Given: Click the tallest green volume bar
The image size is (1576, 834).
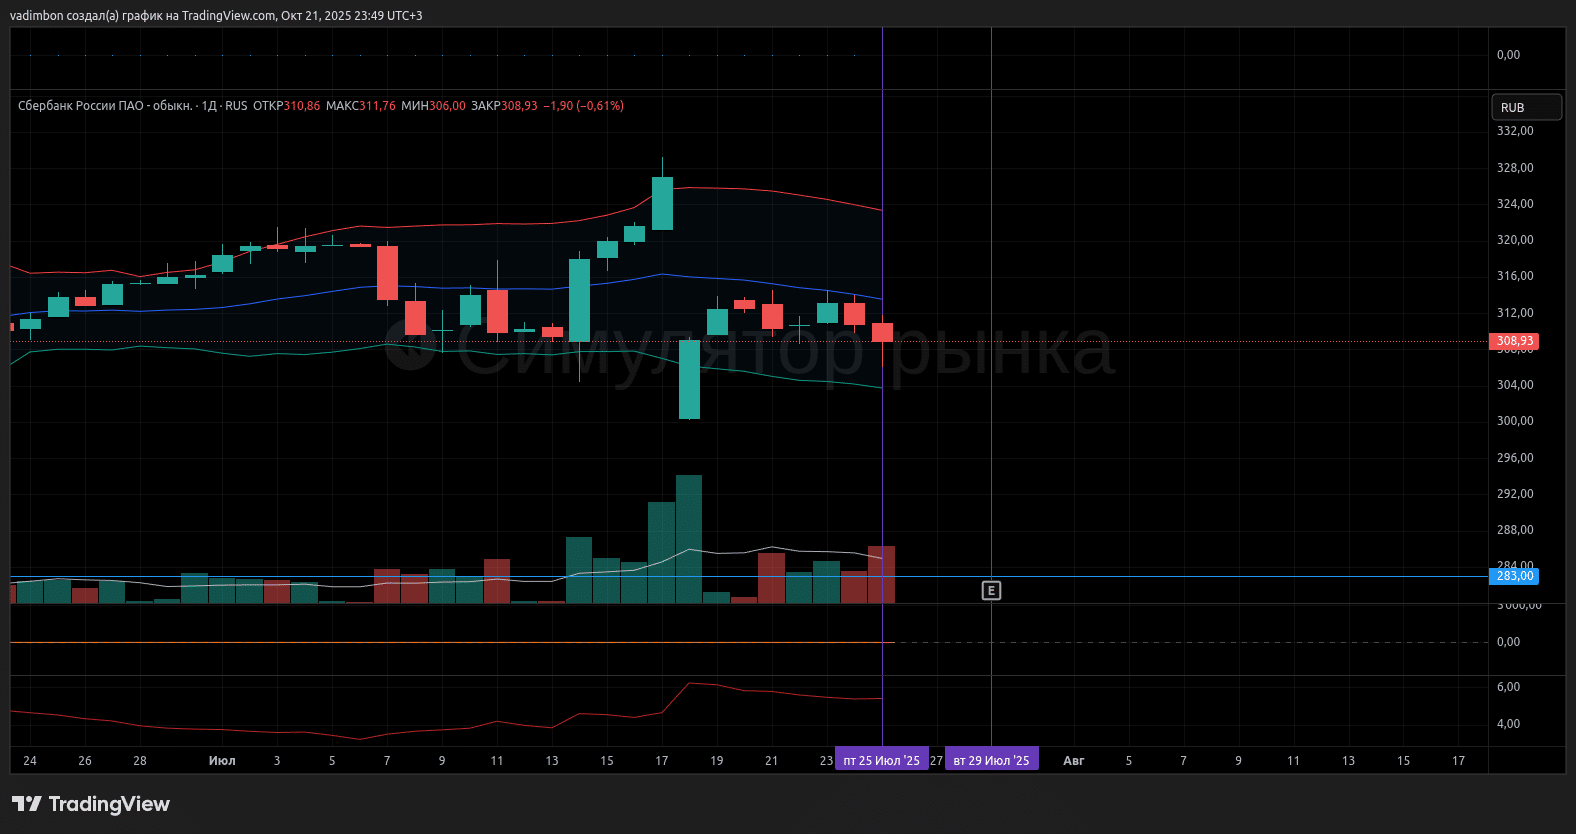Looking at the screenshot, I should pos(689,540).
